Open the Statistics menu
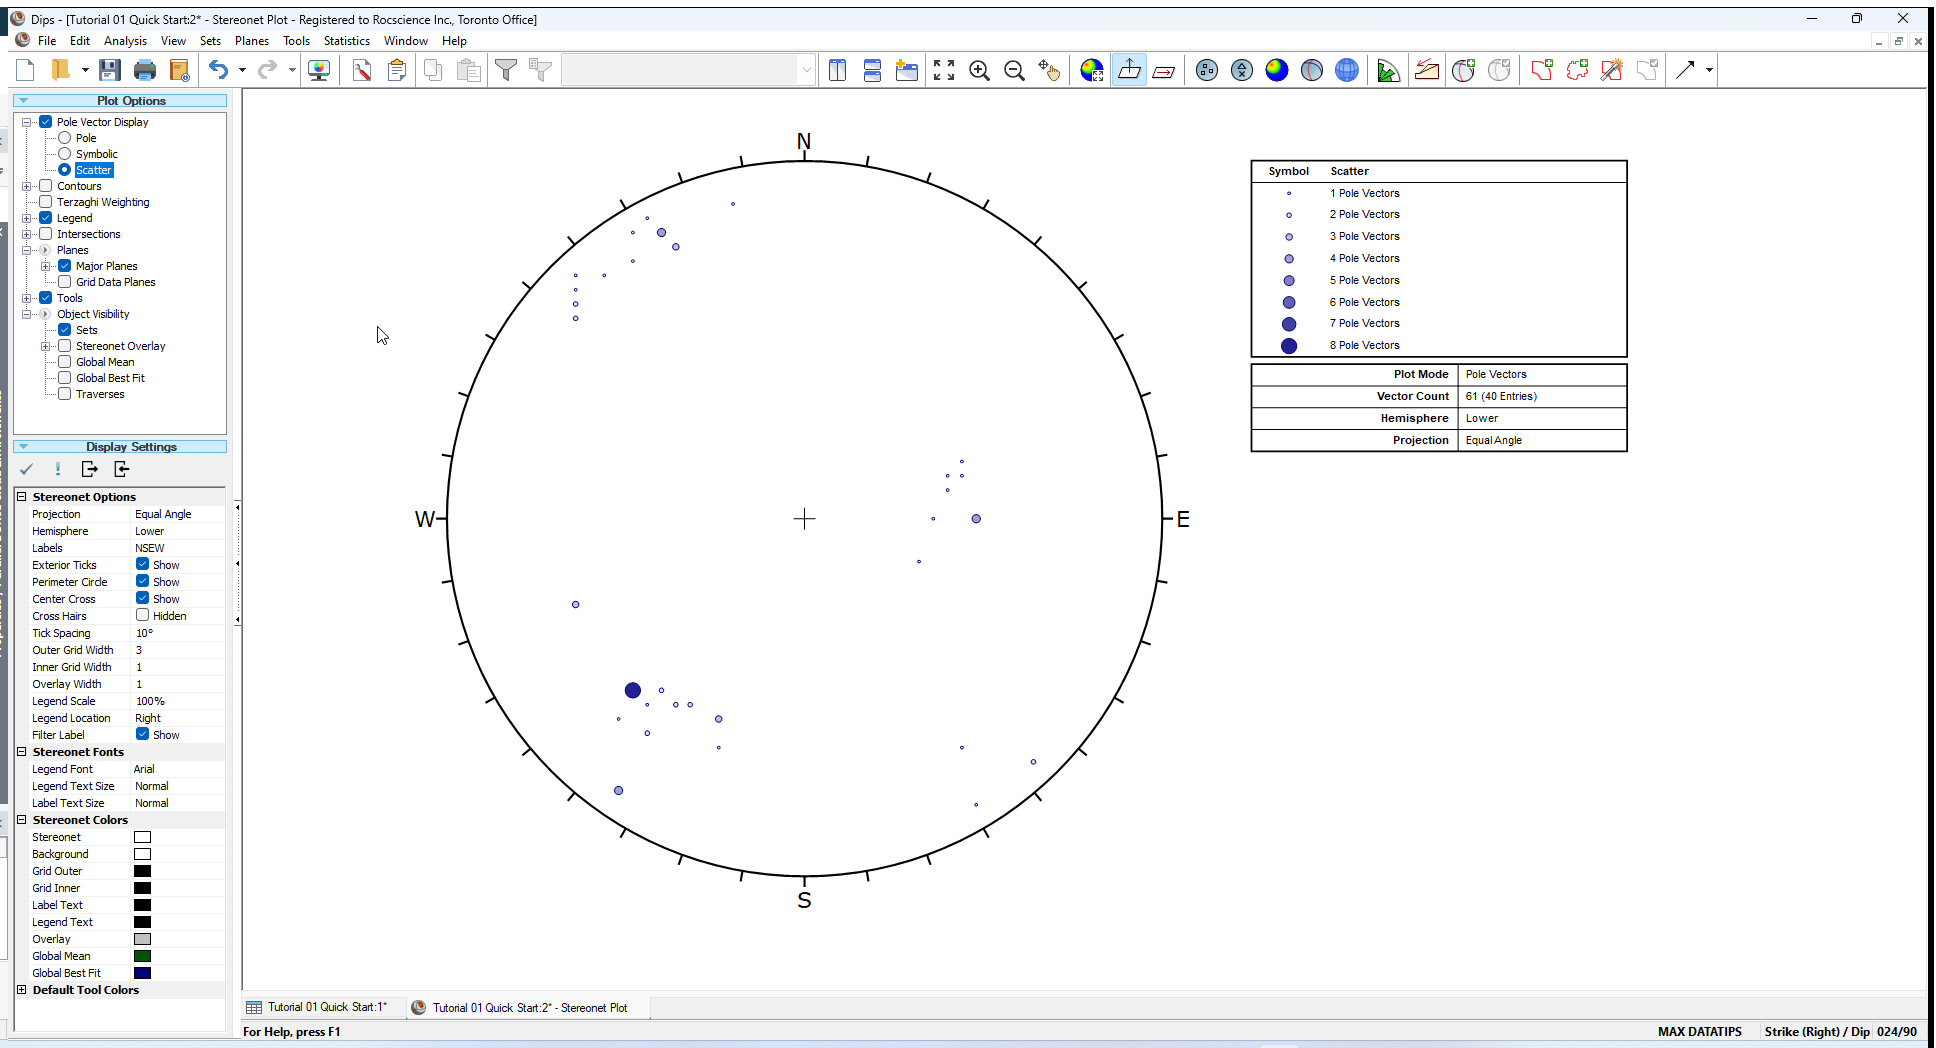1936x1048 pixels. coord(347,41)
